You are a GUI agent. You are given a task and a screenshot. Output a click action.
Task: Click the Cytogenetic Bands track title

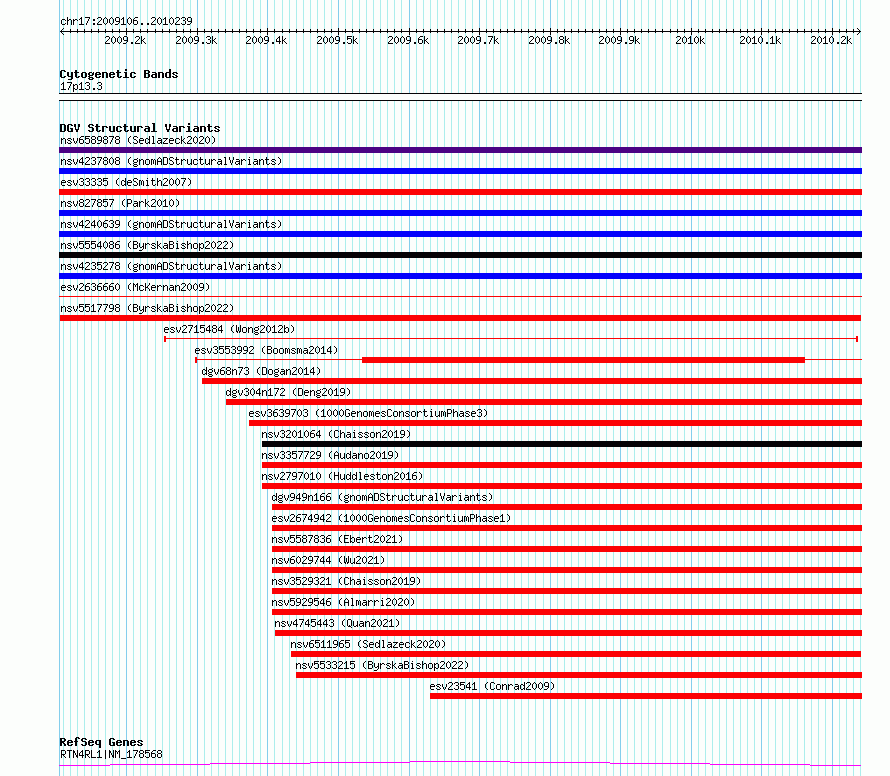(x=119, y=74)
